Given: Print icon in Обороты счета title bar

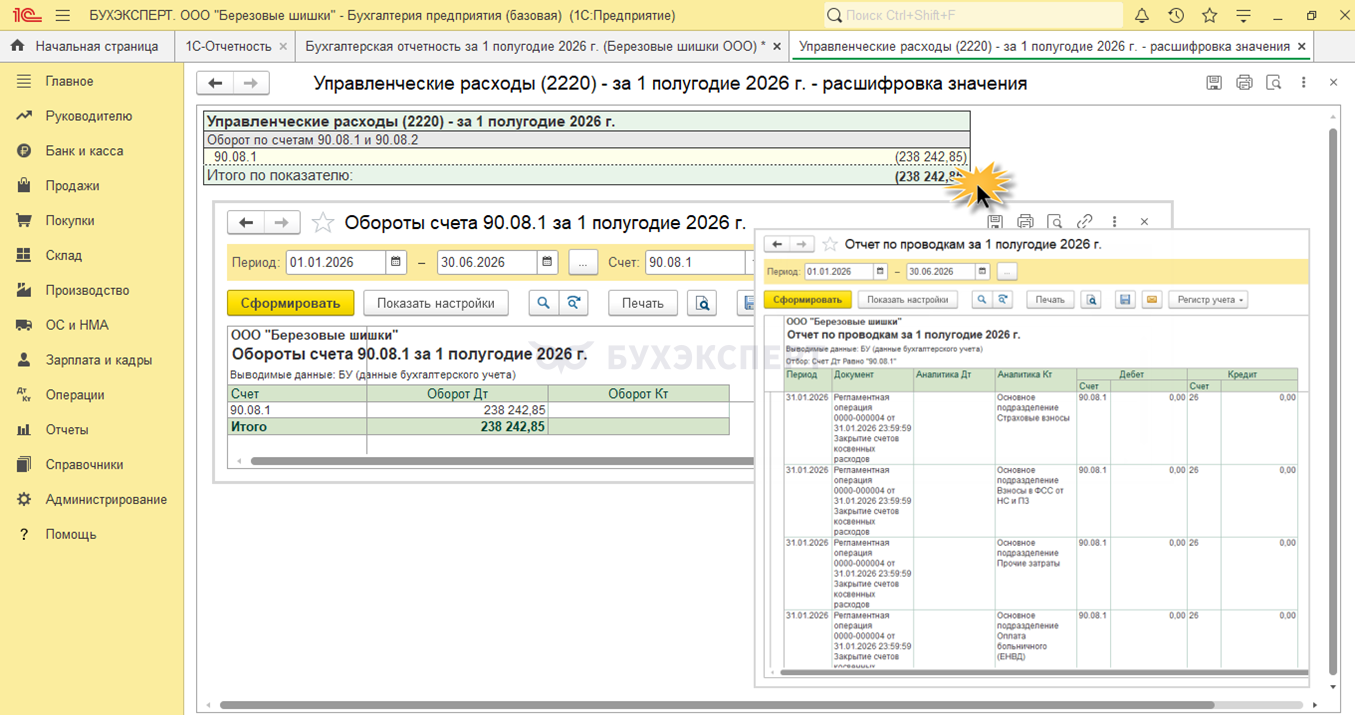Looking at the screenshot, I should click(x=1025, y=222).
